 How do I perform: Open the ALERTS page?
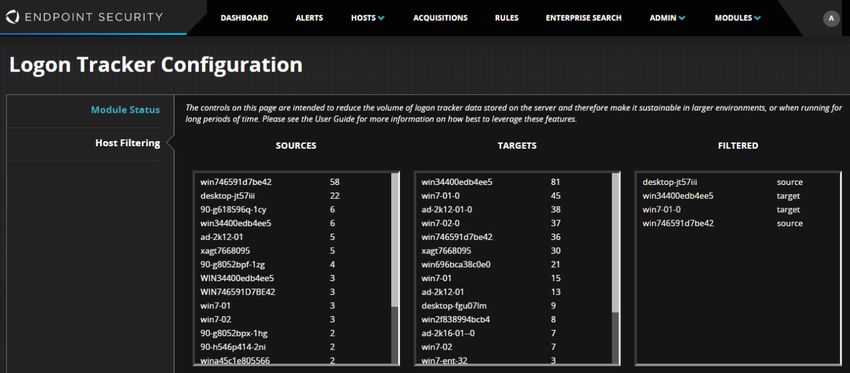coord(309,18)
